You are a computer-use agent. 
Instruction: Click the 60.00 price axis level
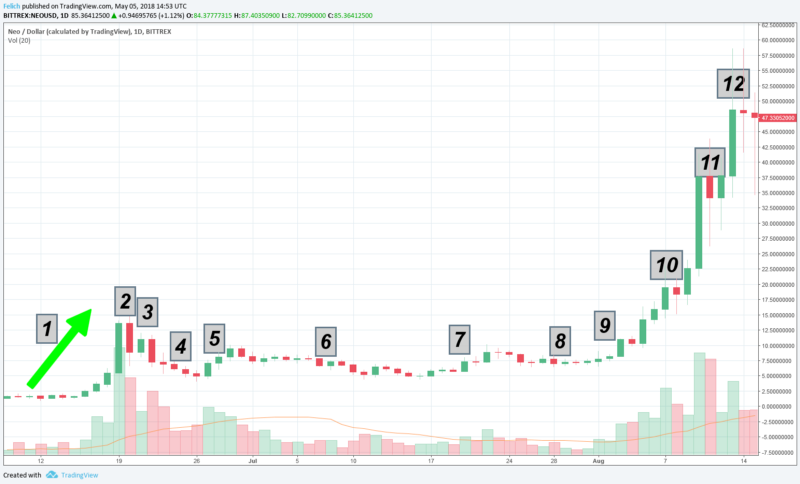(x=775, y=40)
